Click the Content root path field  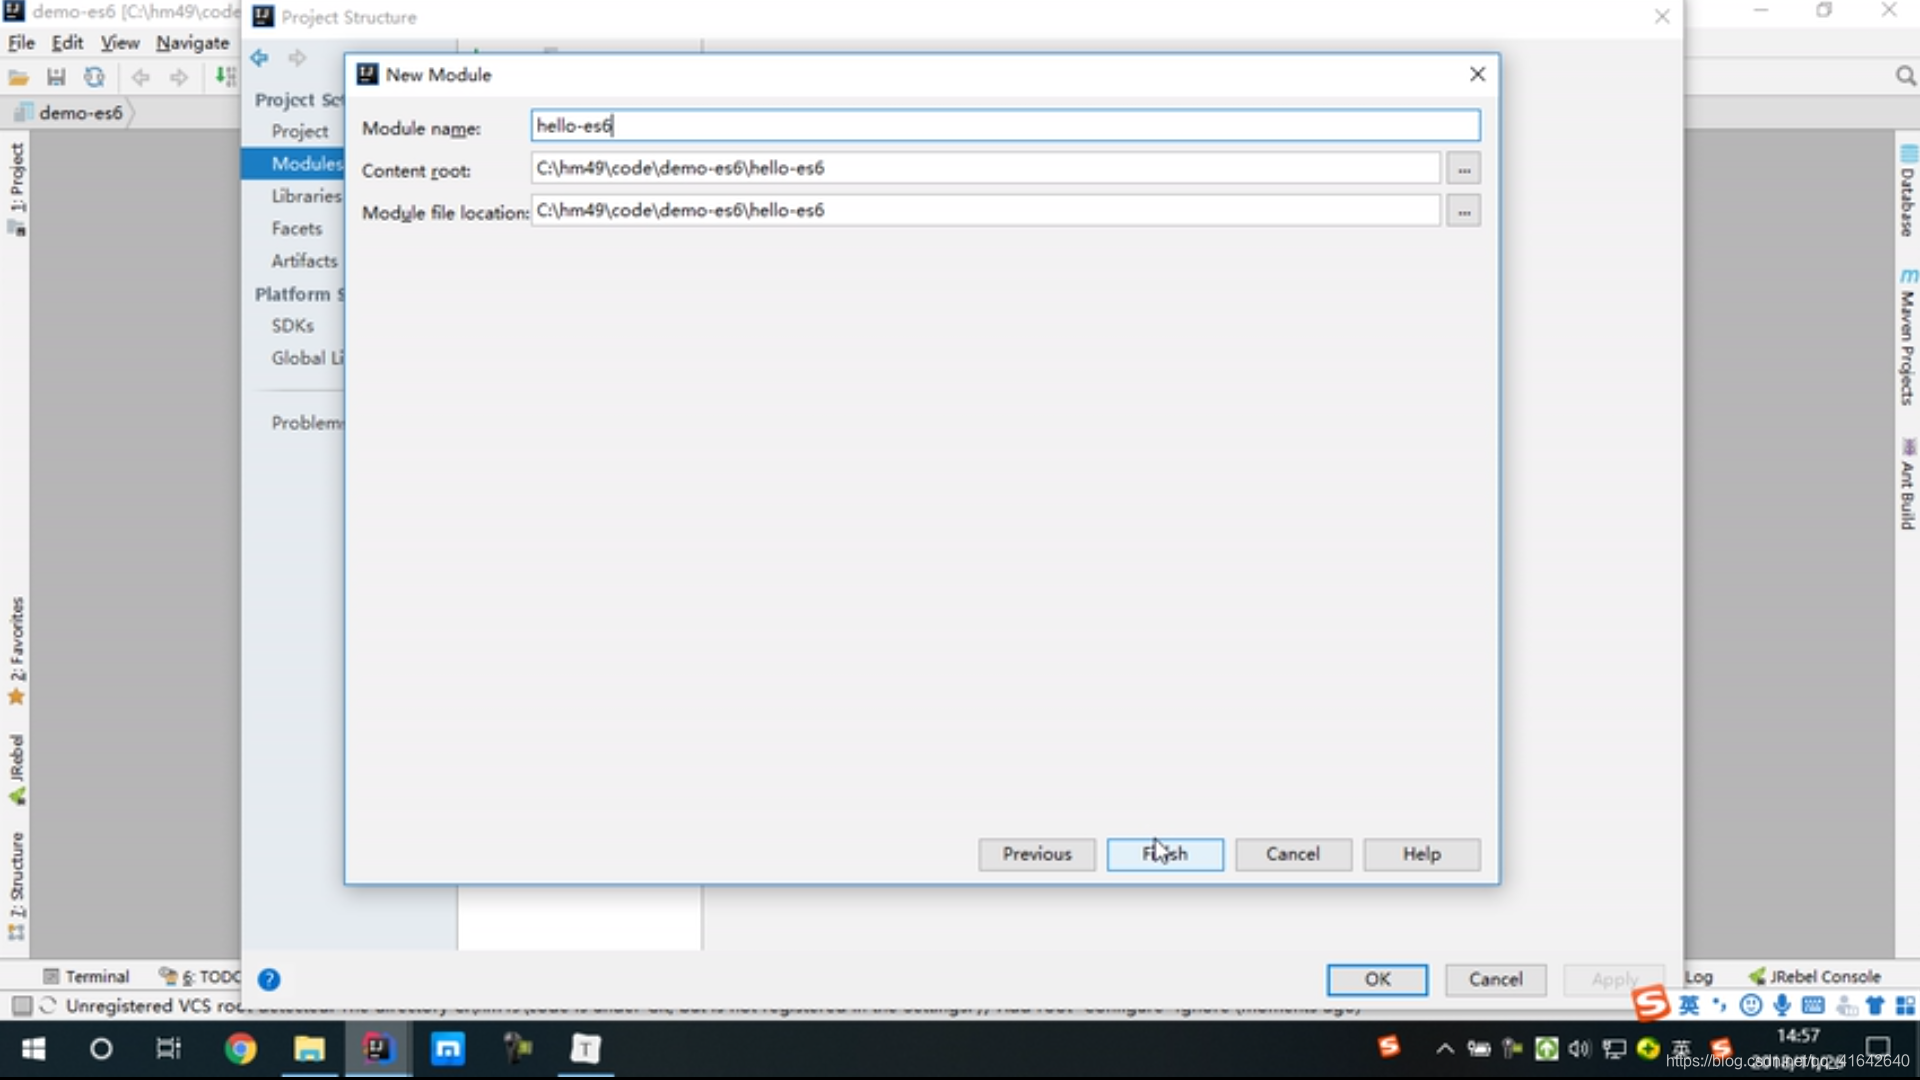tap(985, 168)
